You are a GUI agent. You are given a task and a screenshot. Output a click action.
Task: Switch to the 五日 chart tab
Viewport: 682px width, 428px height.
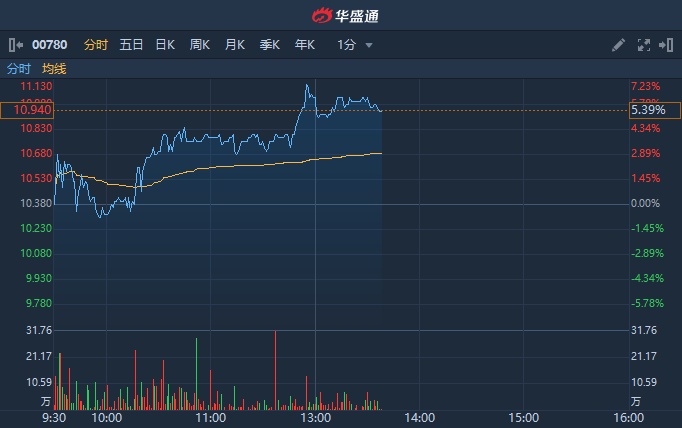tap(131, 45)
